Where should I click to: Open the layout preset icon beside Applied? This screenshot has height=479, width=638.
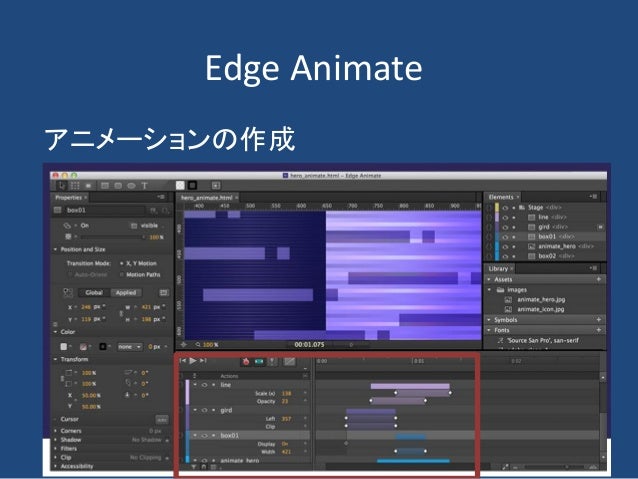click(x=164, y=293)
